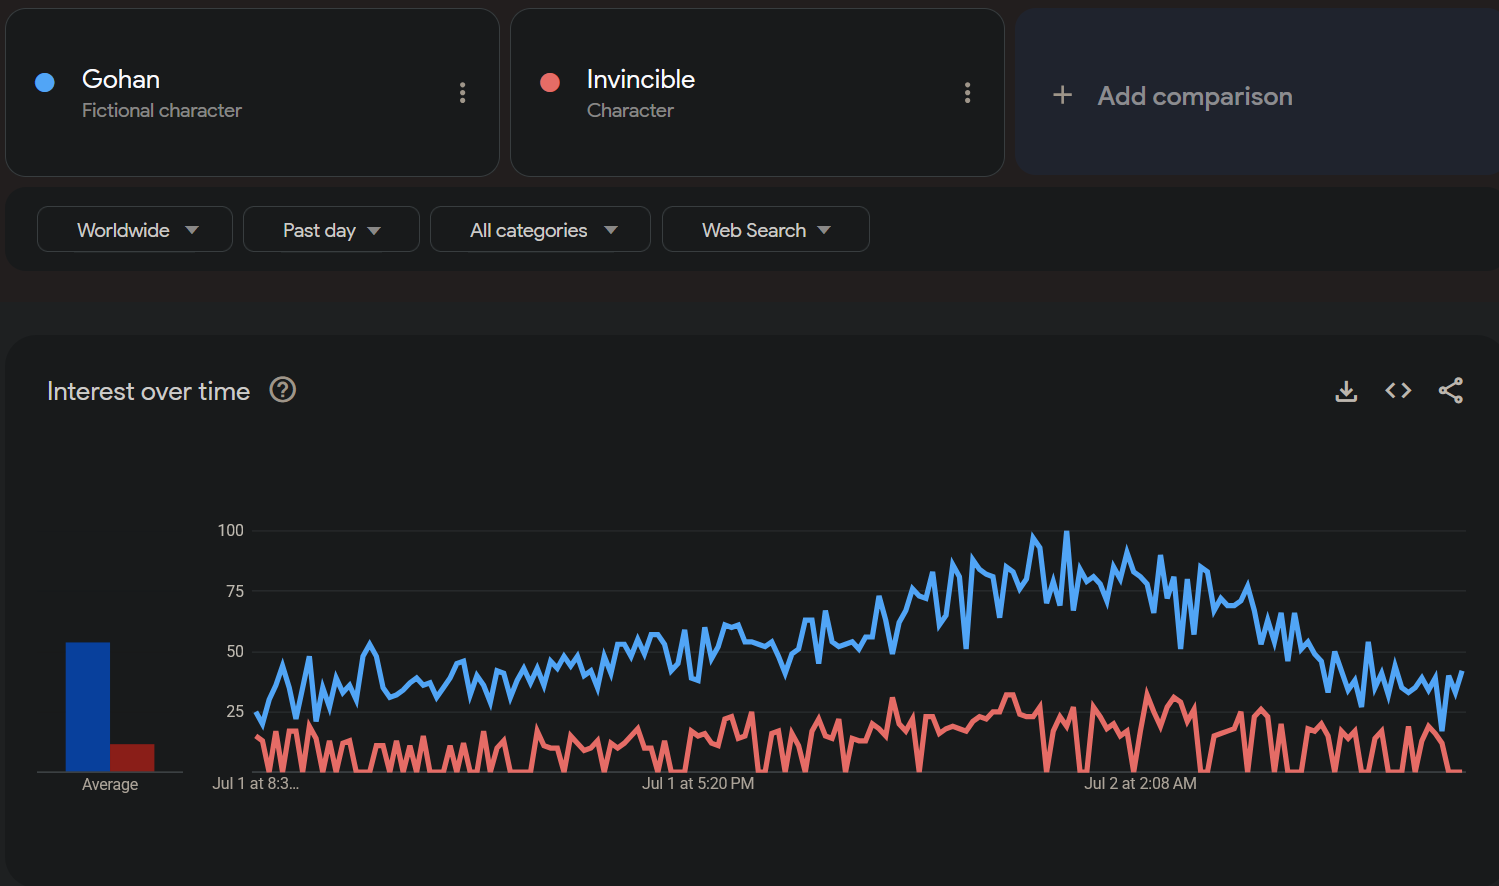The height and width of the screenshot is (886, 1499).
Task: Click the Add comparison text
Action: 1195,96
